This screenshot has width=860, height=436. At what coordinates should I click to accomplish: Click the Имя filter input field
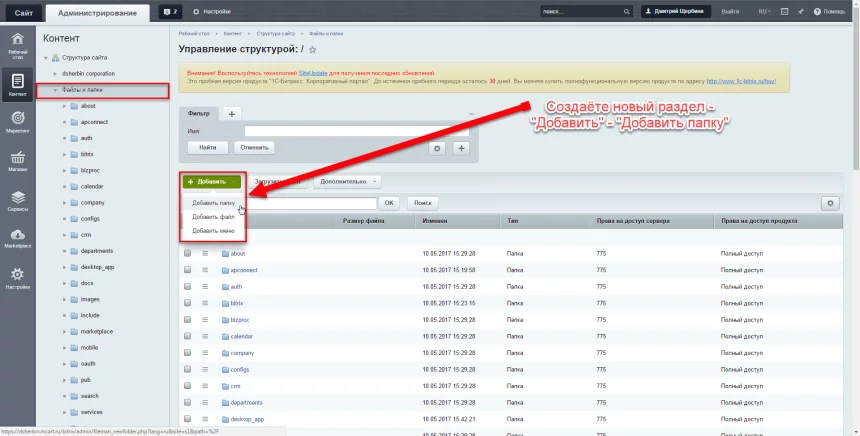(357, 130)
